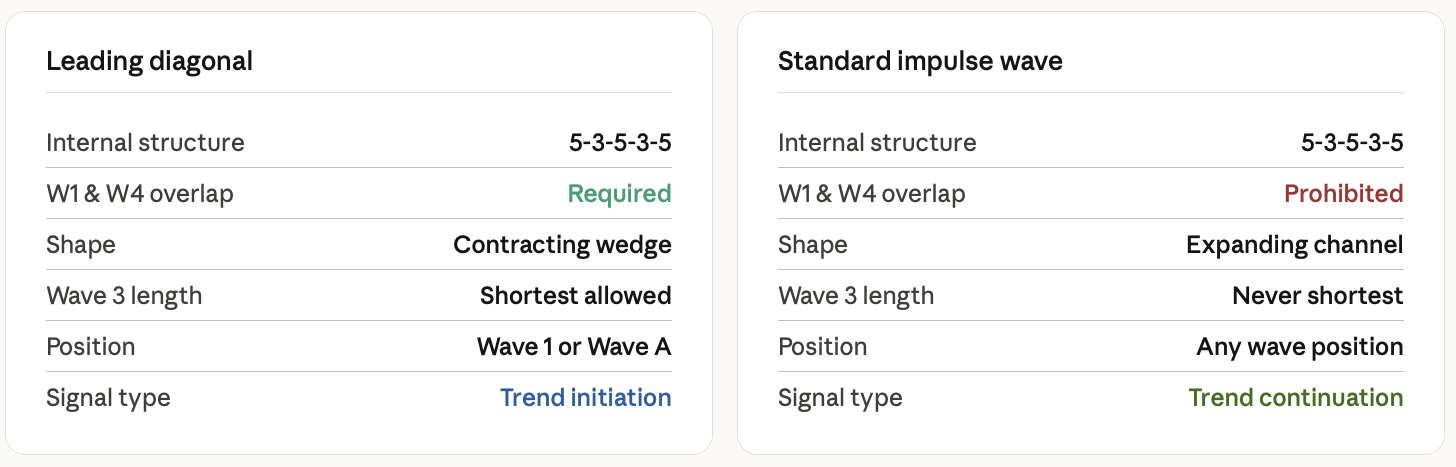Click Shape label in Leading diagonal card

pyautogui.click(x=81, y=244)
